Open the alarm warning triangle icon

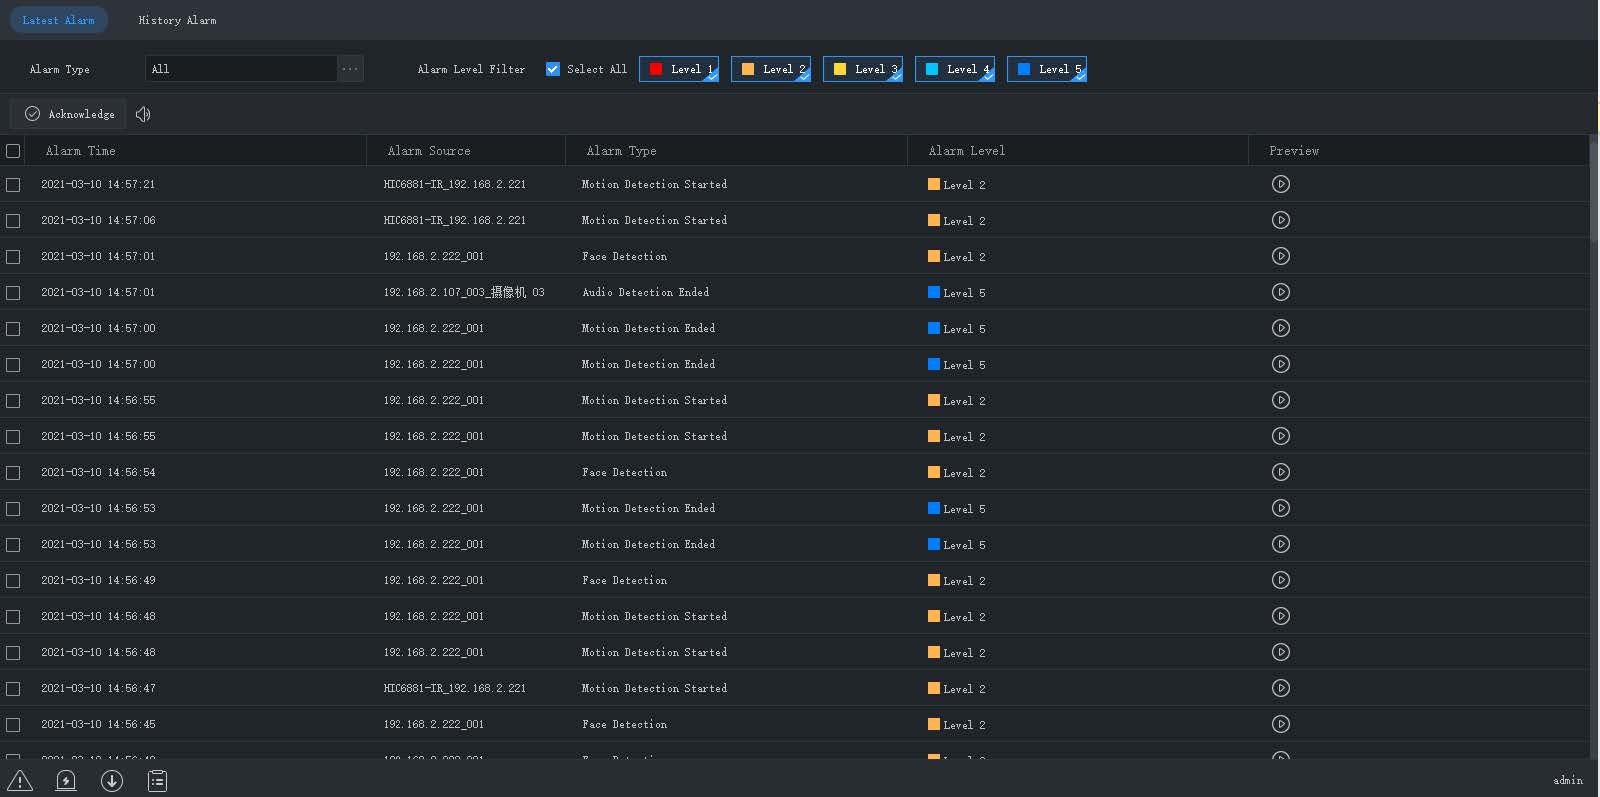coord(20,781)
